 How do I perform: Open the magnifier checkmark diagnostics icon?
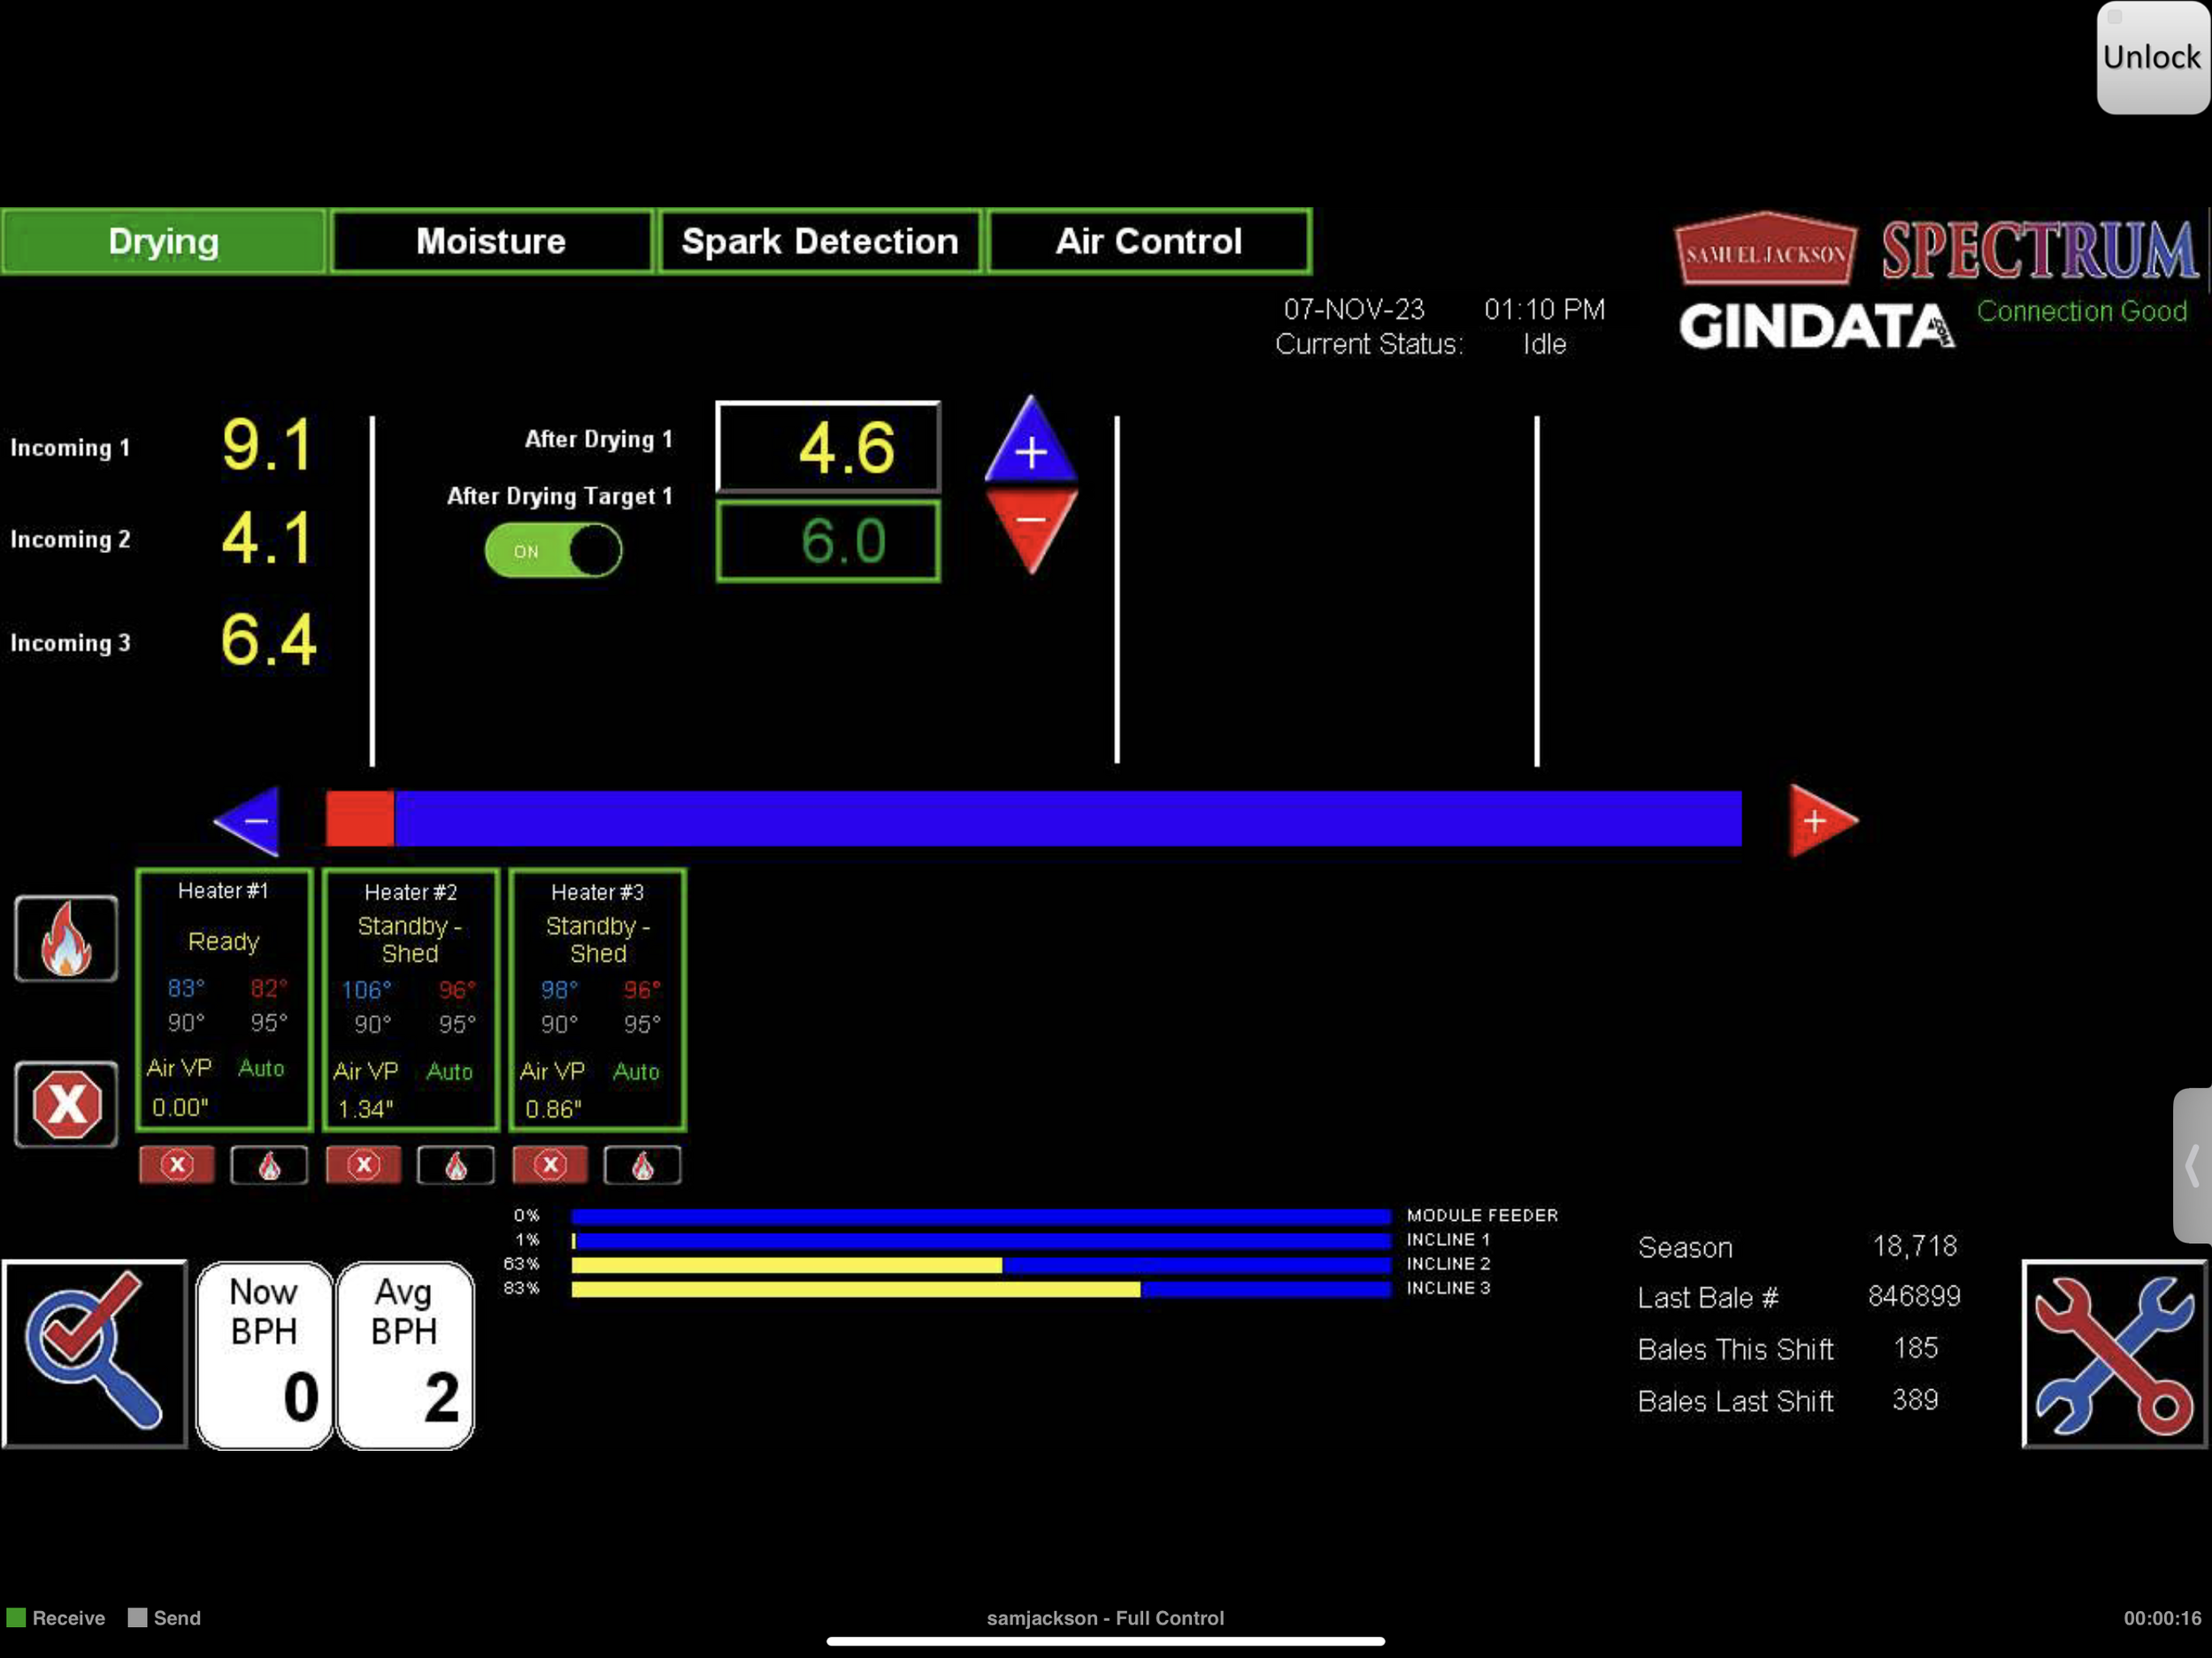[95, 1352]
